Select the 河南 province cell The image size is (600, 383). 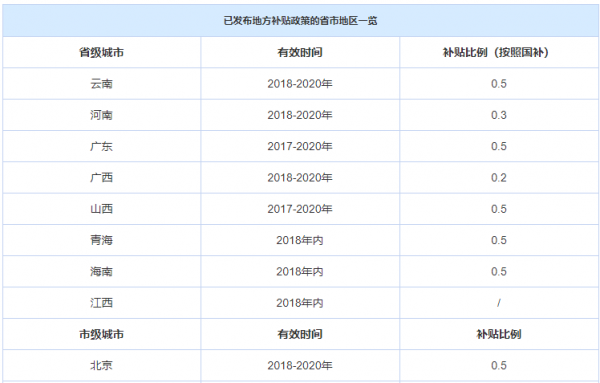tap(101, 115)
